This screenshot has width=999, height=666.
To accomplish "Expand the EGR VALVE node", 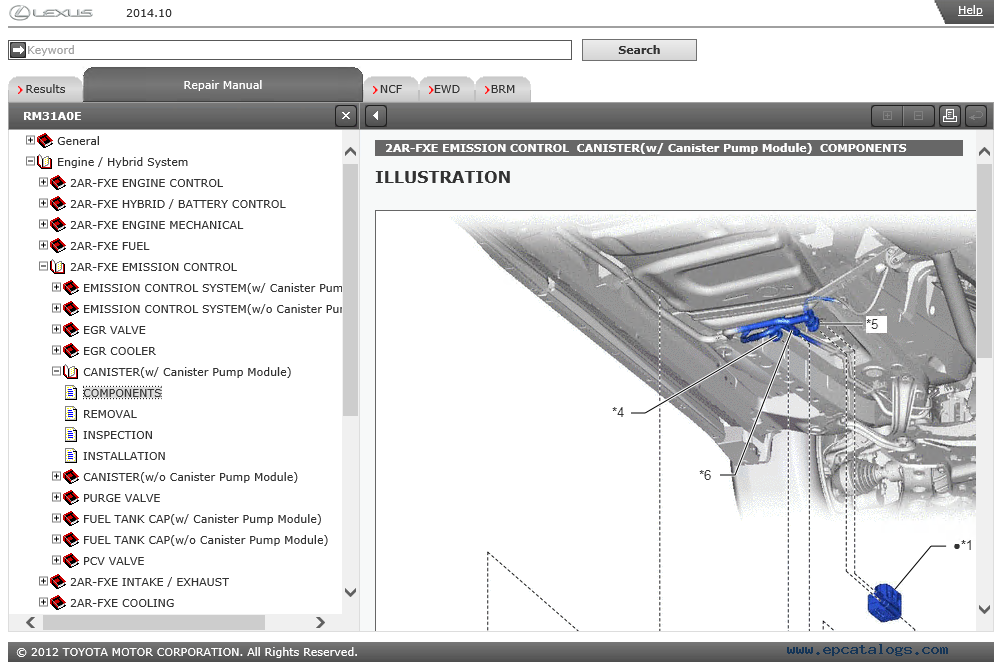I will [56, 329].
